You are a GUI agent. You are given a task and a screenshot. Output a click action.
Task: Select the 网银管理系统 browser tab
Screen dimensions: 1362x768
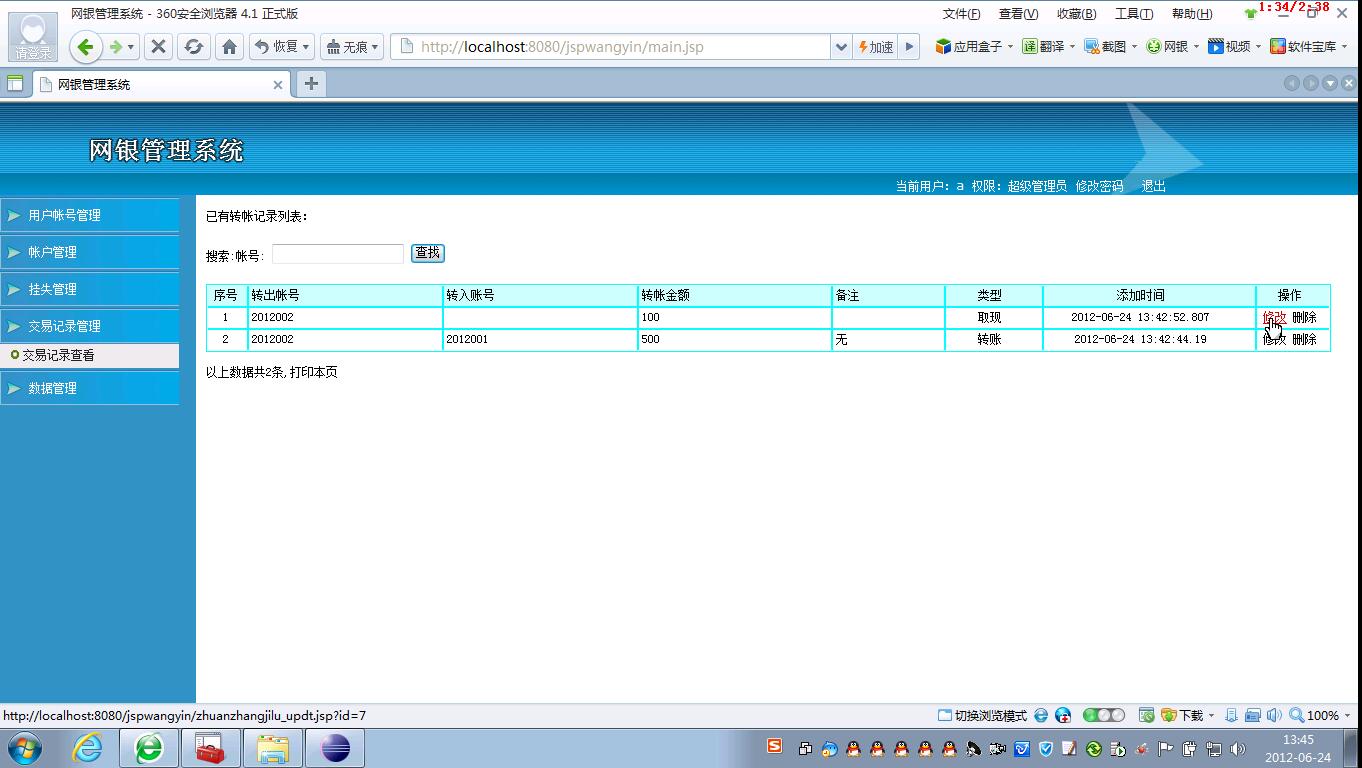pyautogui.click(x=160, y=84)
